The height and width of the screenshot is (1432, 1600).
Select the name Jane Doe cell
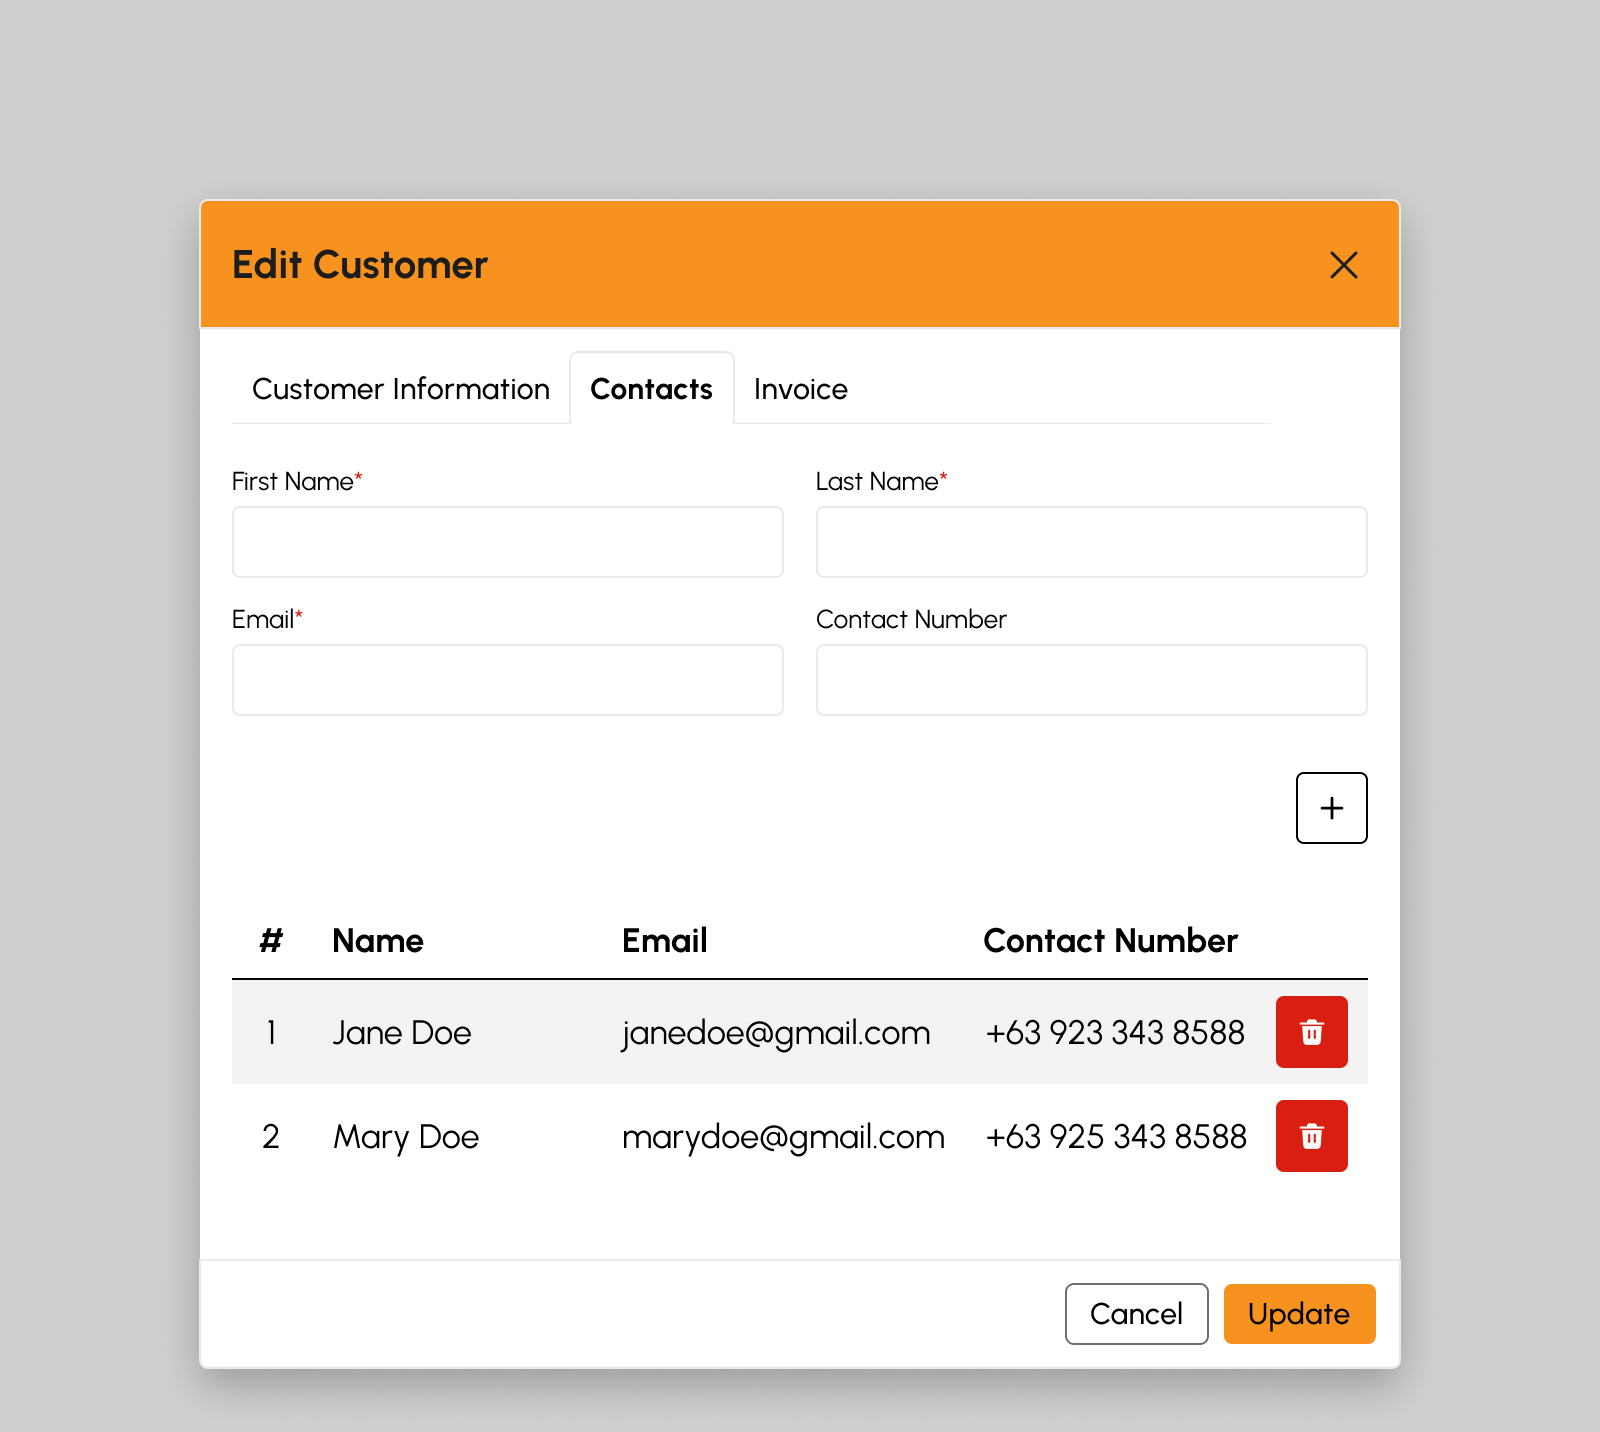point(402,1033)
